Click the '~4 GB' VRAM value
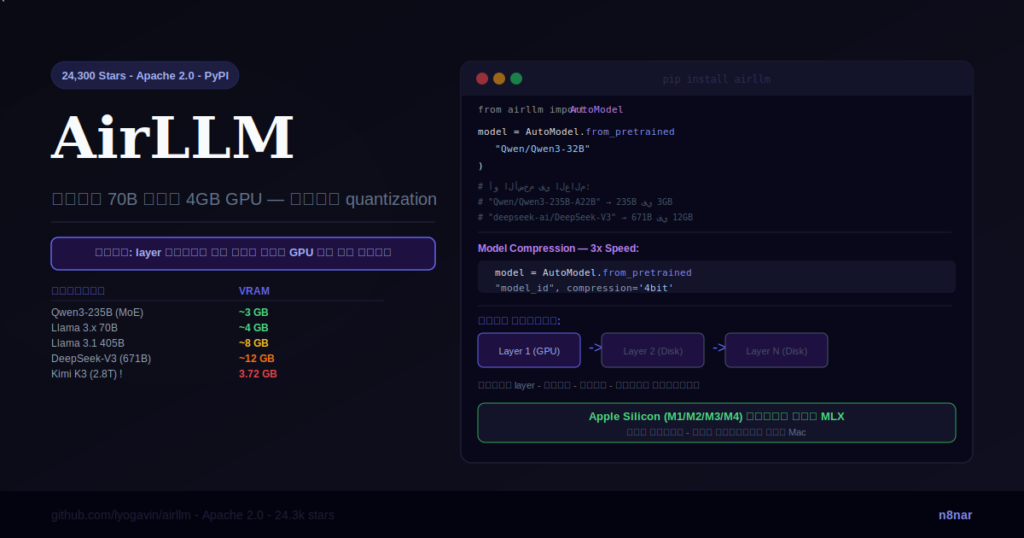 tap(253, 328)
